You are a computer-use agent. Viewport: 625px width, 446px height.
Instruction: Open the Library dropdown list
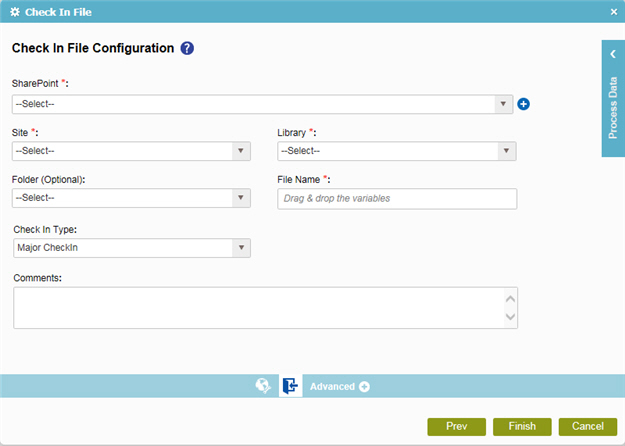(x=397, y=151)
